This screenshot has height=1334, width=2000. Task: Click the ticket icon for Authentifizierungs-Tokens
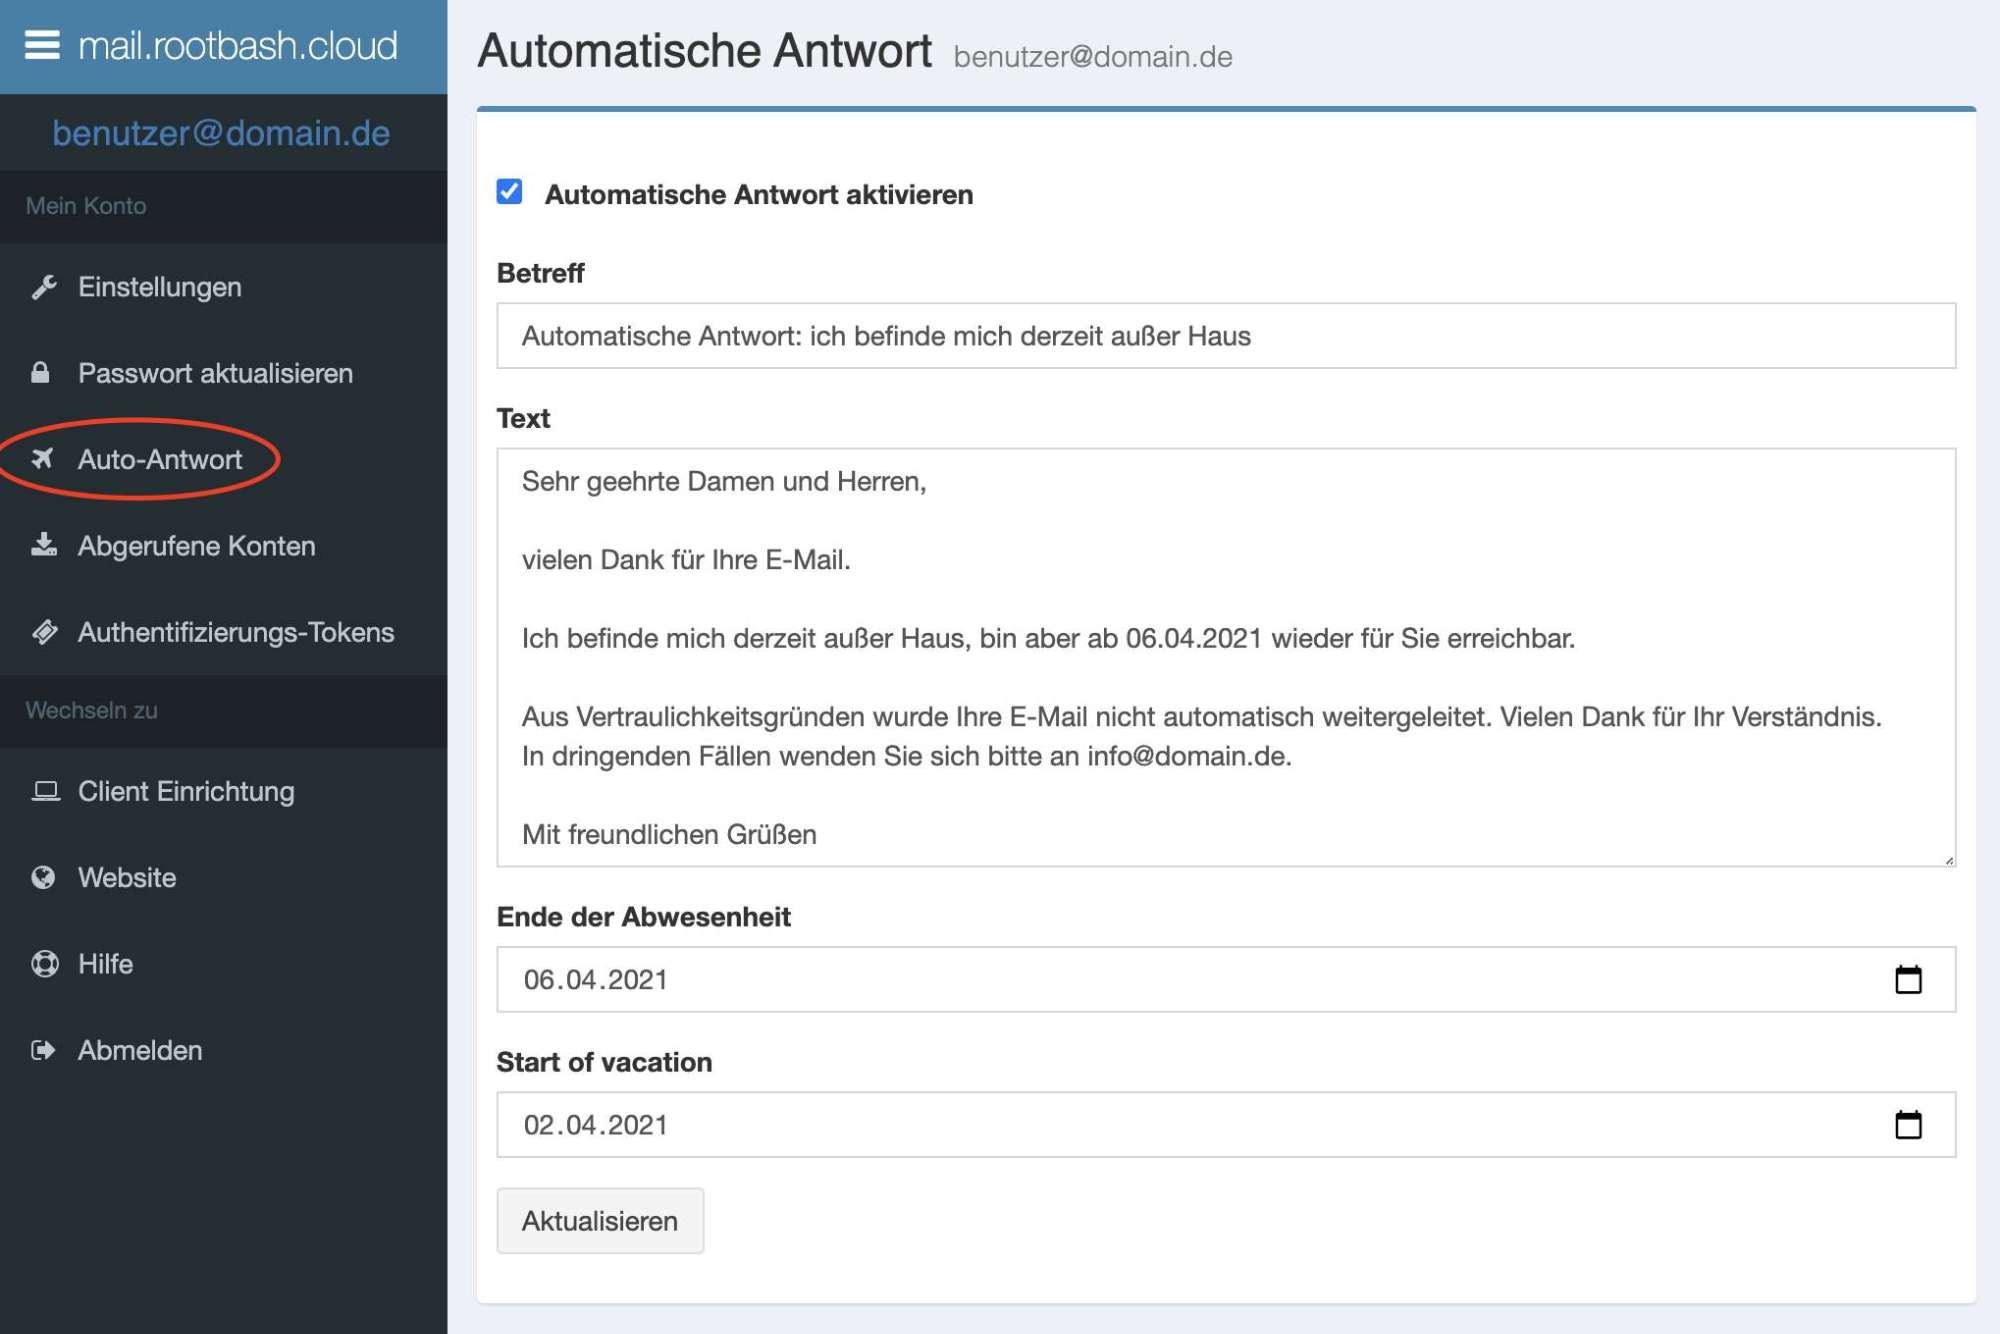[x=44, y=632]
